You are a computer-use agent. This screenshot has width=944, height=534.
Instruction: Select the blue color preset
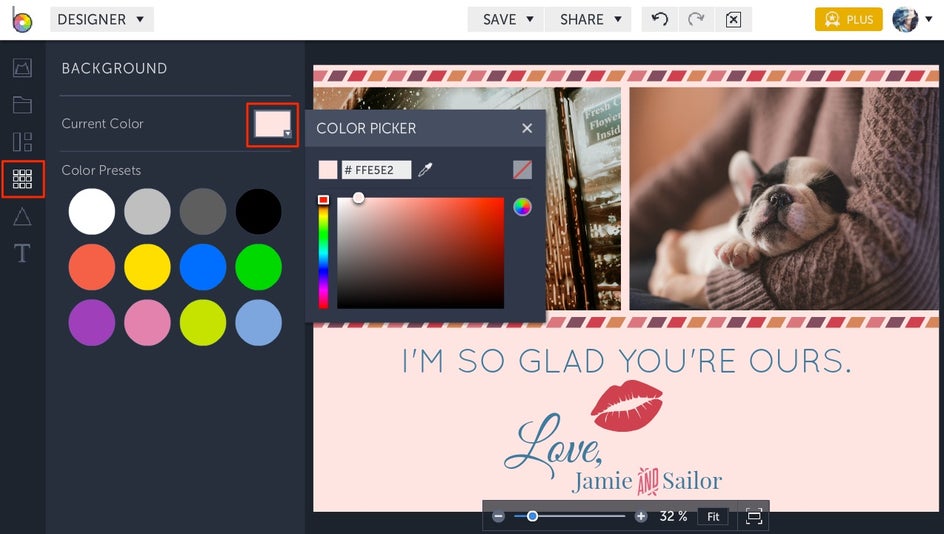[203, 267]
